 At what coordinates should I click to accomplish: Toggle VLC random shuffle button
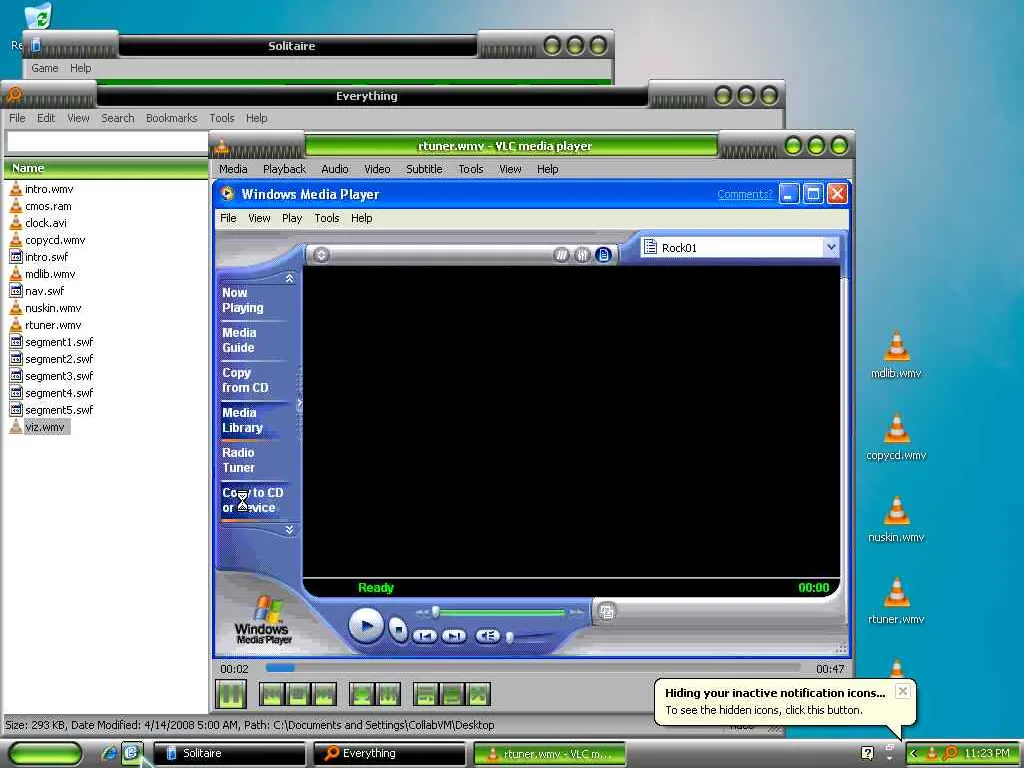(x=478, y=694)
